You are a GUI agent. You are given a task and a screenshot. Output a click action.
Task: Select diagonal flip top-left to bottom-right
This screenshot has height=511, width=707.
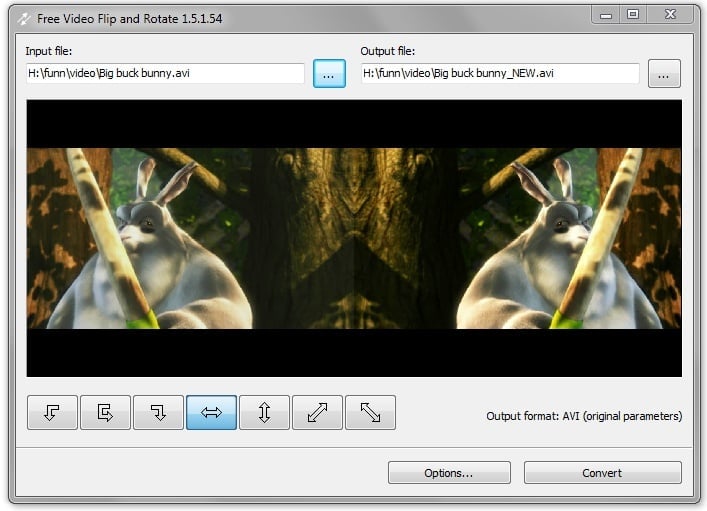coord(371,412)
